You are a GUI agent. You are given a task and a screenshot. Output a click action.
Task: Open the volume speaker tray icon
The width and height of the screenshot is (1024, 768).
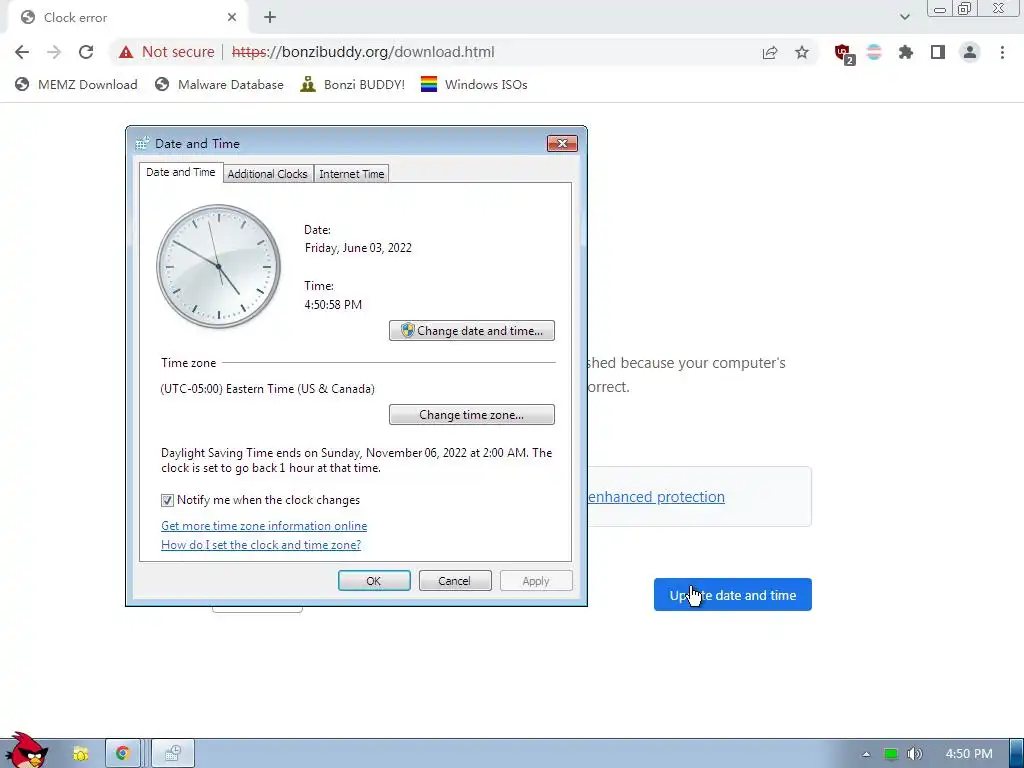[x=915, y=754]
